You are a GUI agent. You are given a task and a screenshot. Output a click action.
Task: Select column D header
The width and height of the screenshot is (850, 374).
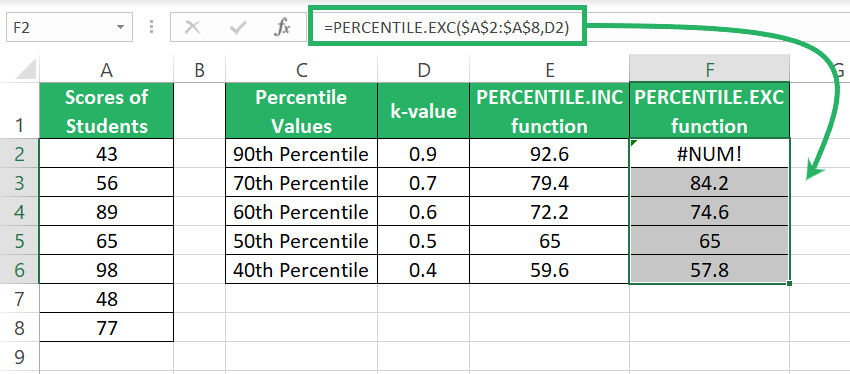[423, 70]
